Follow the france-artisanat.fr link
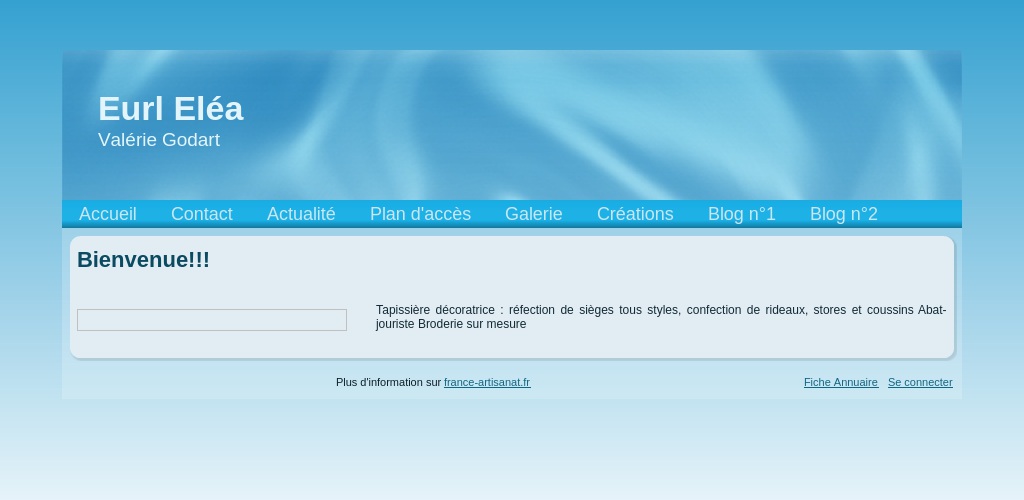The image size is (1024, 500). [487, 383]
